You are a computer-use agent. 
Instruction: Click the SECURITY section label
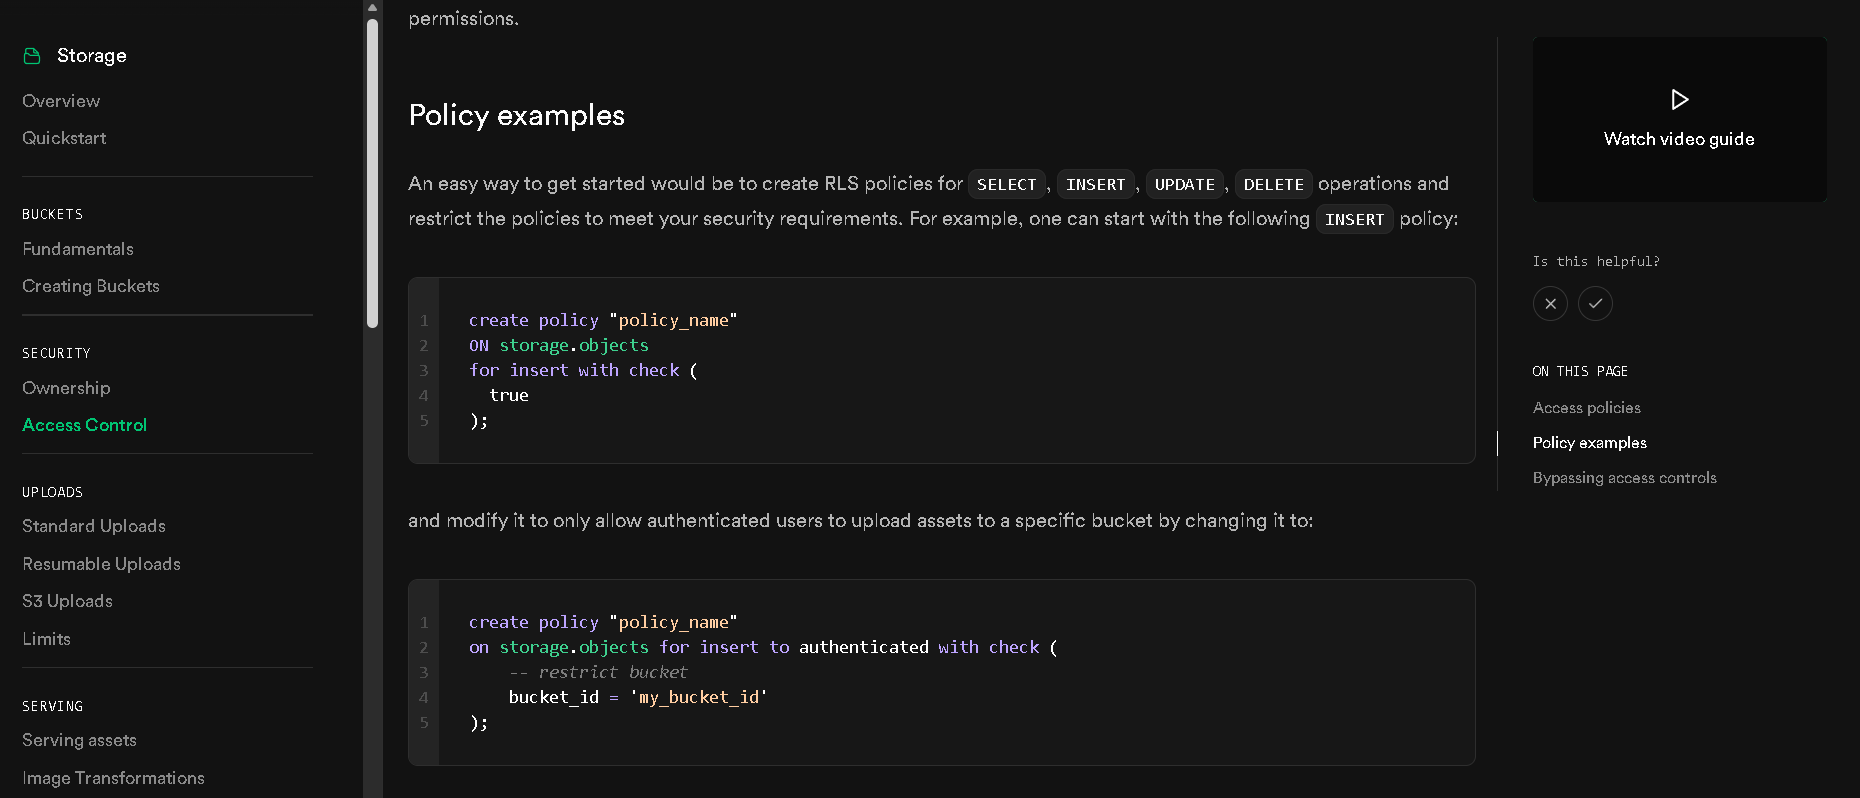click(56, 353)
